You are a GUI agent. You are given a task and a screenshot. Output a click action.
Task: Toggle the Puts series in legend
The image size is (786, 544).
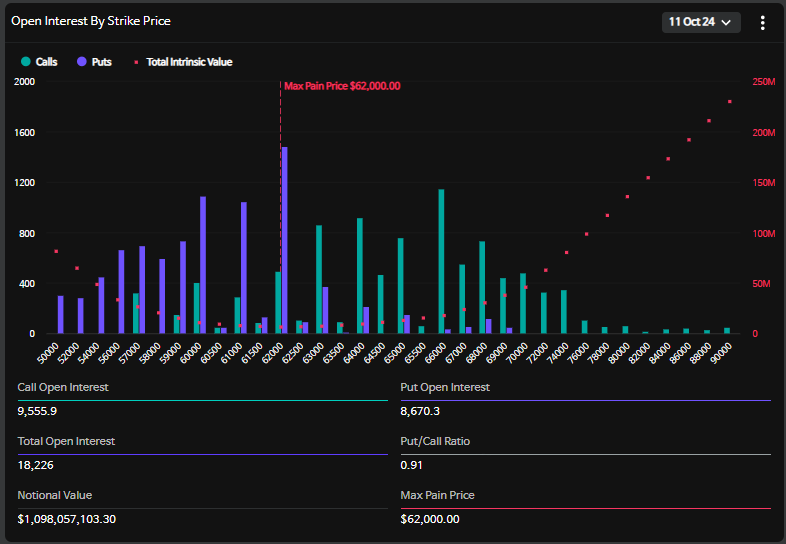[x=94, y=62]
